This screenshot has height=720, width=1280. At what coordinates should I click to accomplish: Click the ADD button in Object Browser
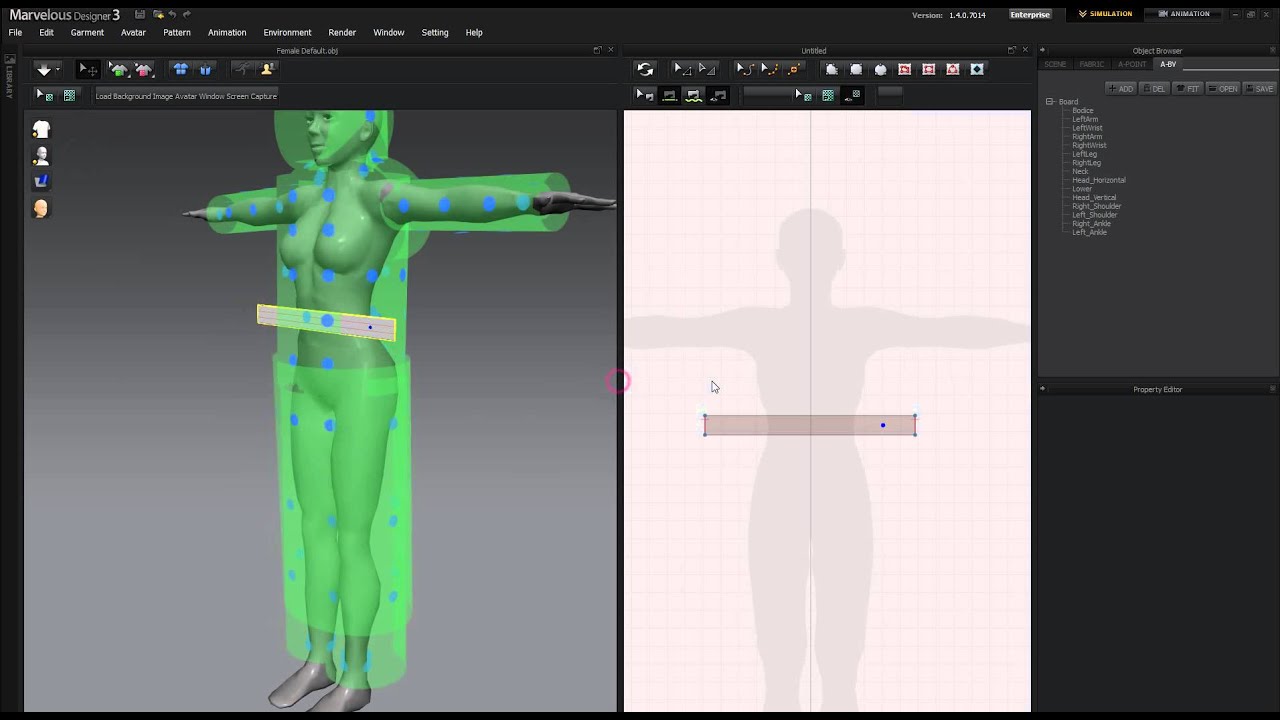pos(1121,89)
